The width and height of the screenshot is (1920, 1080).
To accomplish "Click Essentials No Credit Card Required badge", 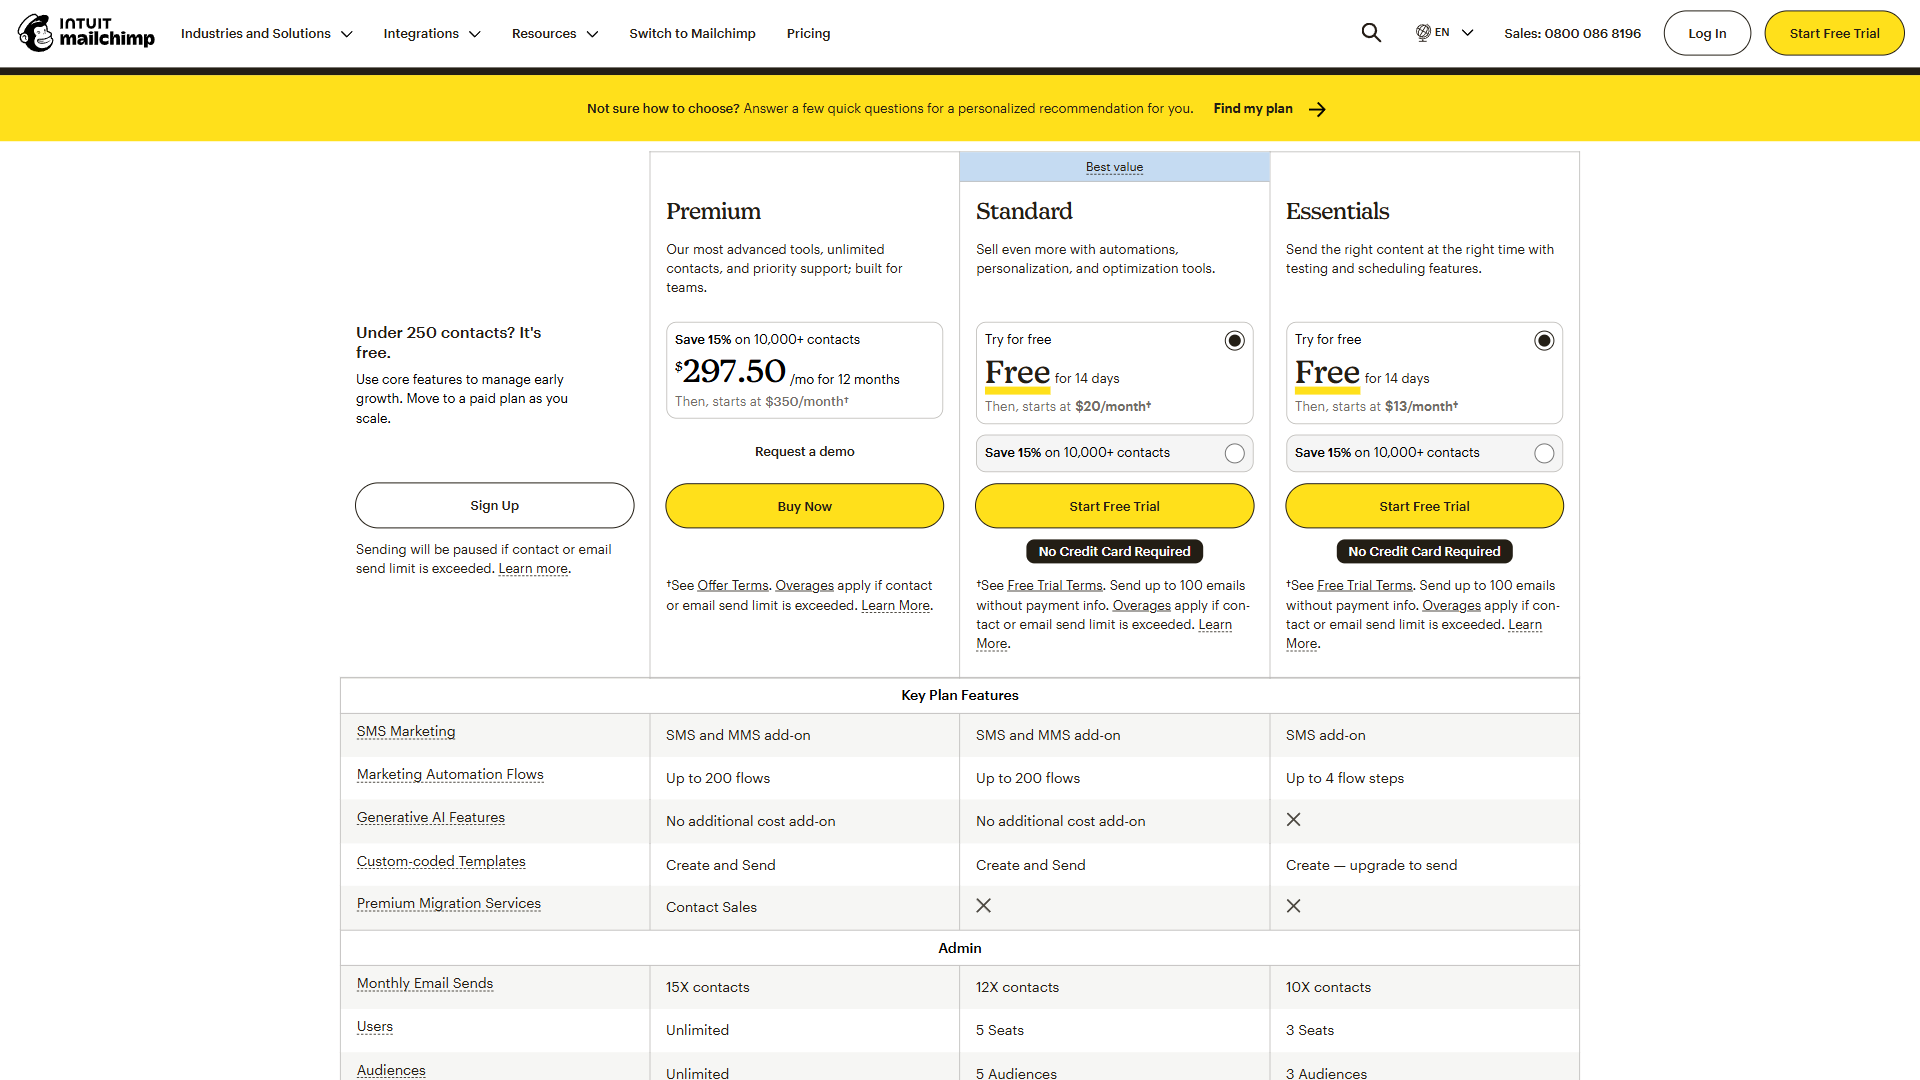I will click(x=1424, y=552).
